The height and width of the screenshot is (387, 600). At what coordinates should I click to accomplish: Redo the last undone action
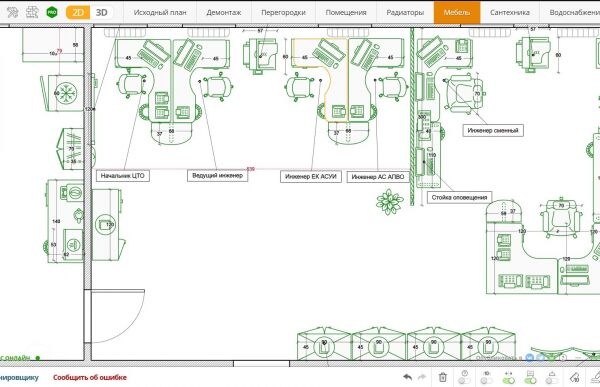(x=422, y=377)
